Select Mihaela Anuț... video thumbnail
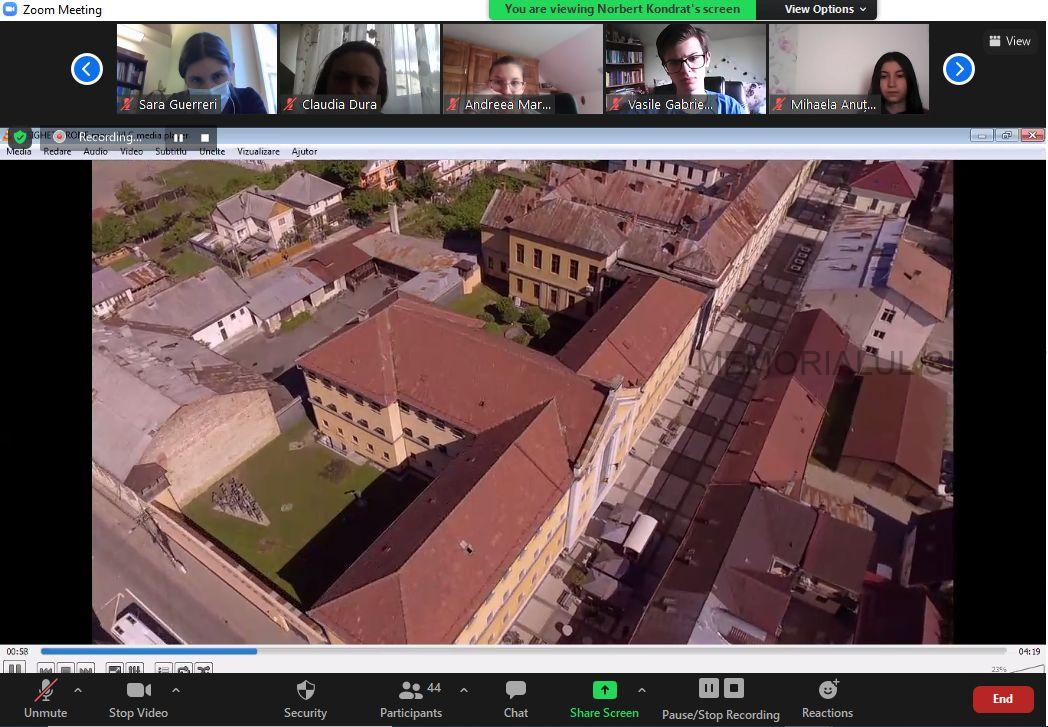Viewport: 1048px width, 727px height. pyautogui.click(x=849, y=69)
